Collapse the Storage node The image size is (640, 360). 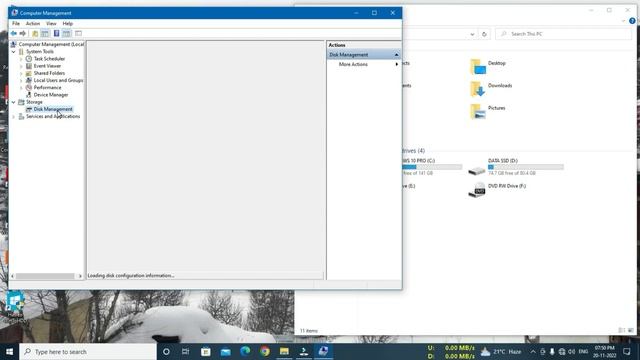[13, 102]
